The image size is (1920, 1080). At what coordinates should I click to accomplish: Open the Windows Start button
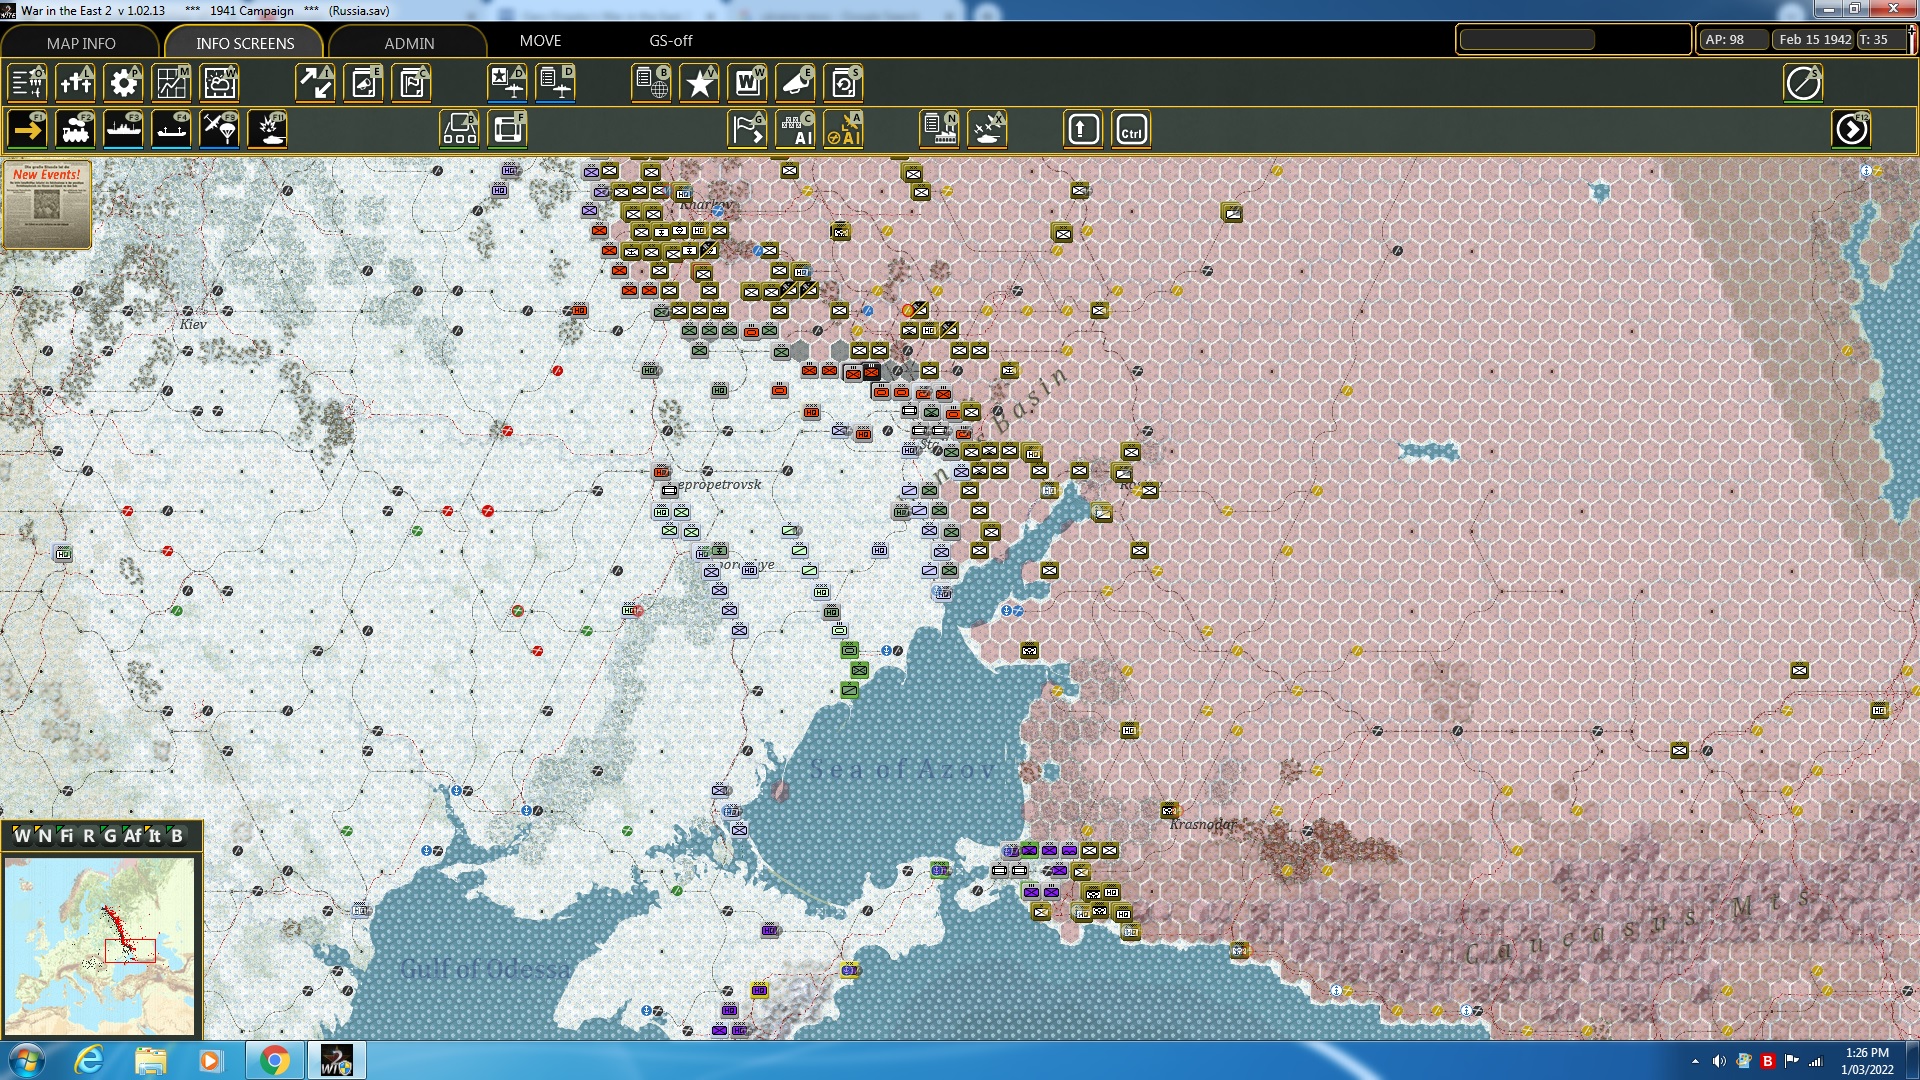click(27, 1060)
